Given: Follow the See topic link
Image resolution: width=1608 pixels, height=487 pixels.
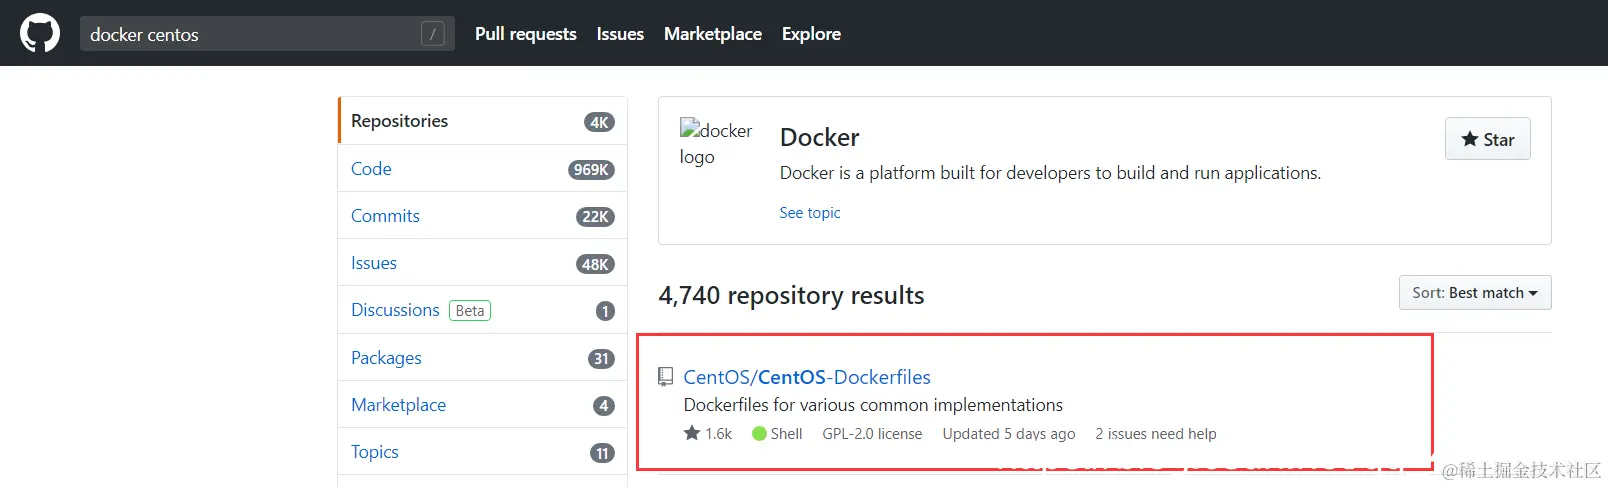Looking at the screenshot, I should (809, 213).
